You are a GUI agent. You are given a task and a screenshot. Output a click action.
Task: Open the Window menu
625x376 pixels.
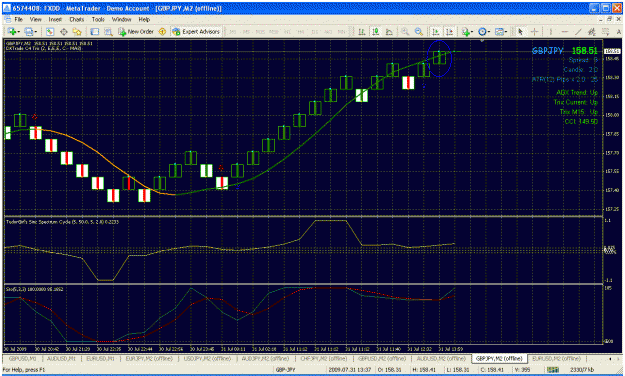[x=121, y=19]
